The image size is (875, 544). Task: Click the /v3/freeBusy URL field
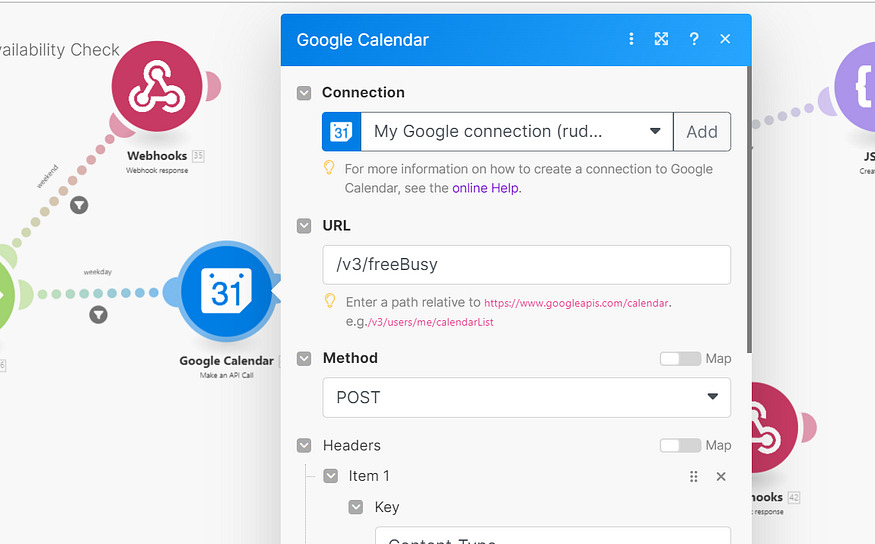526,264
